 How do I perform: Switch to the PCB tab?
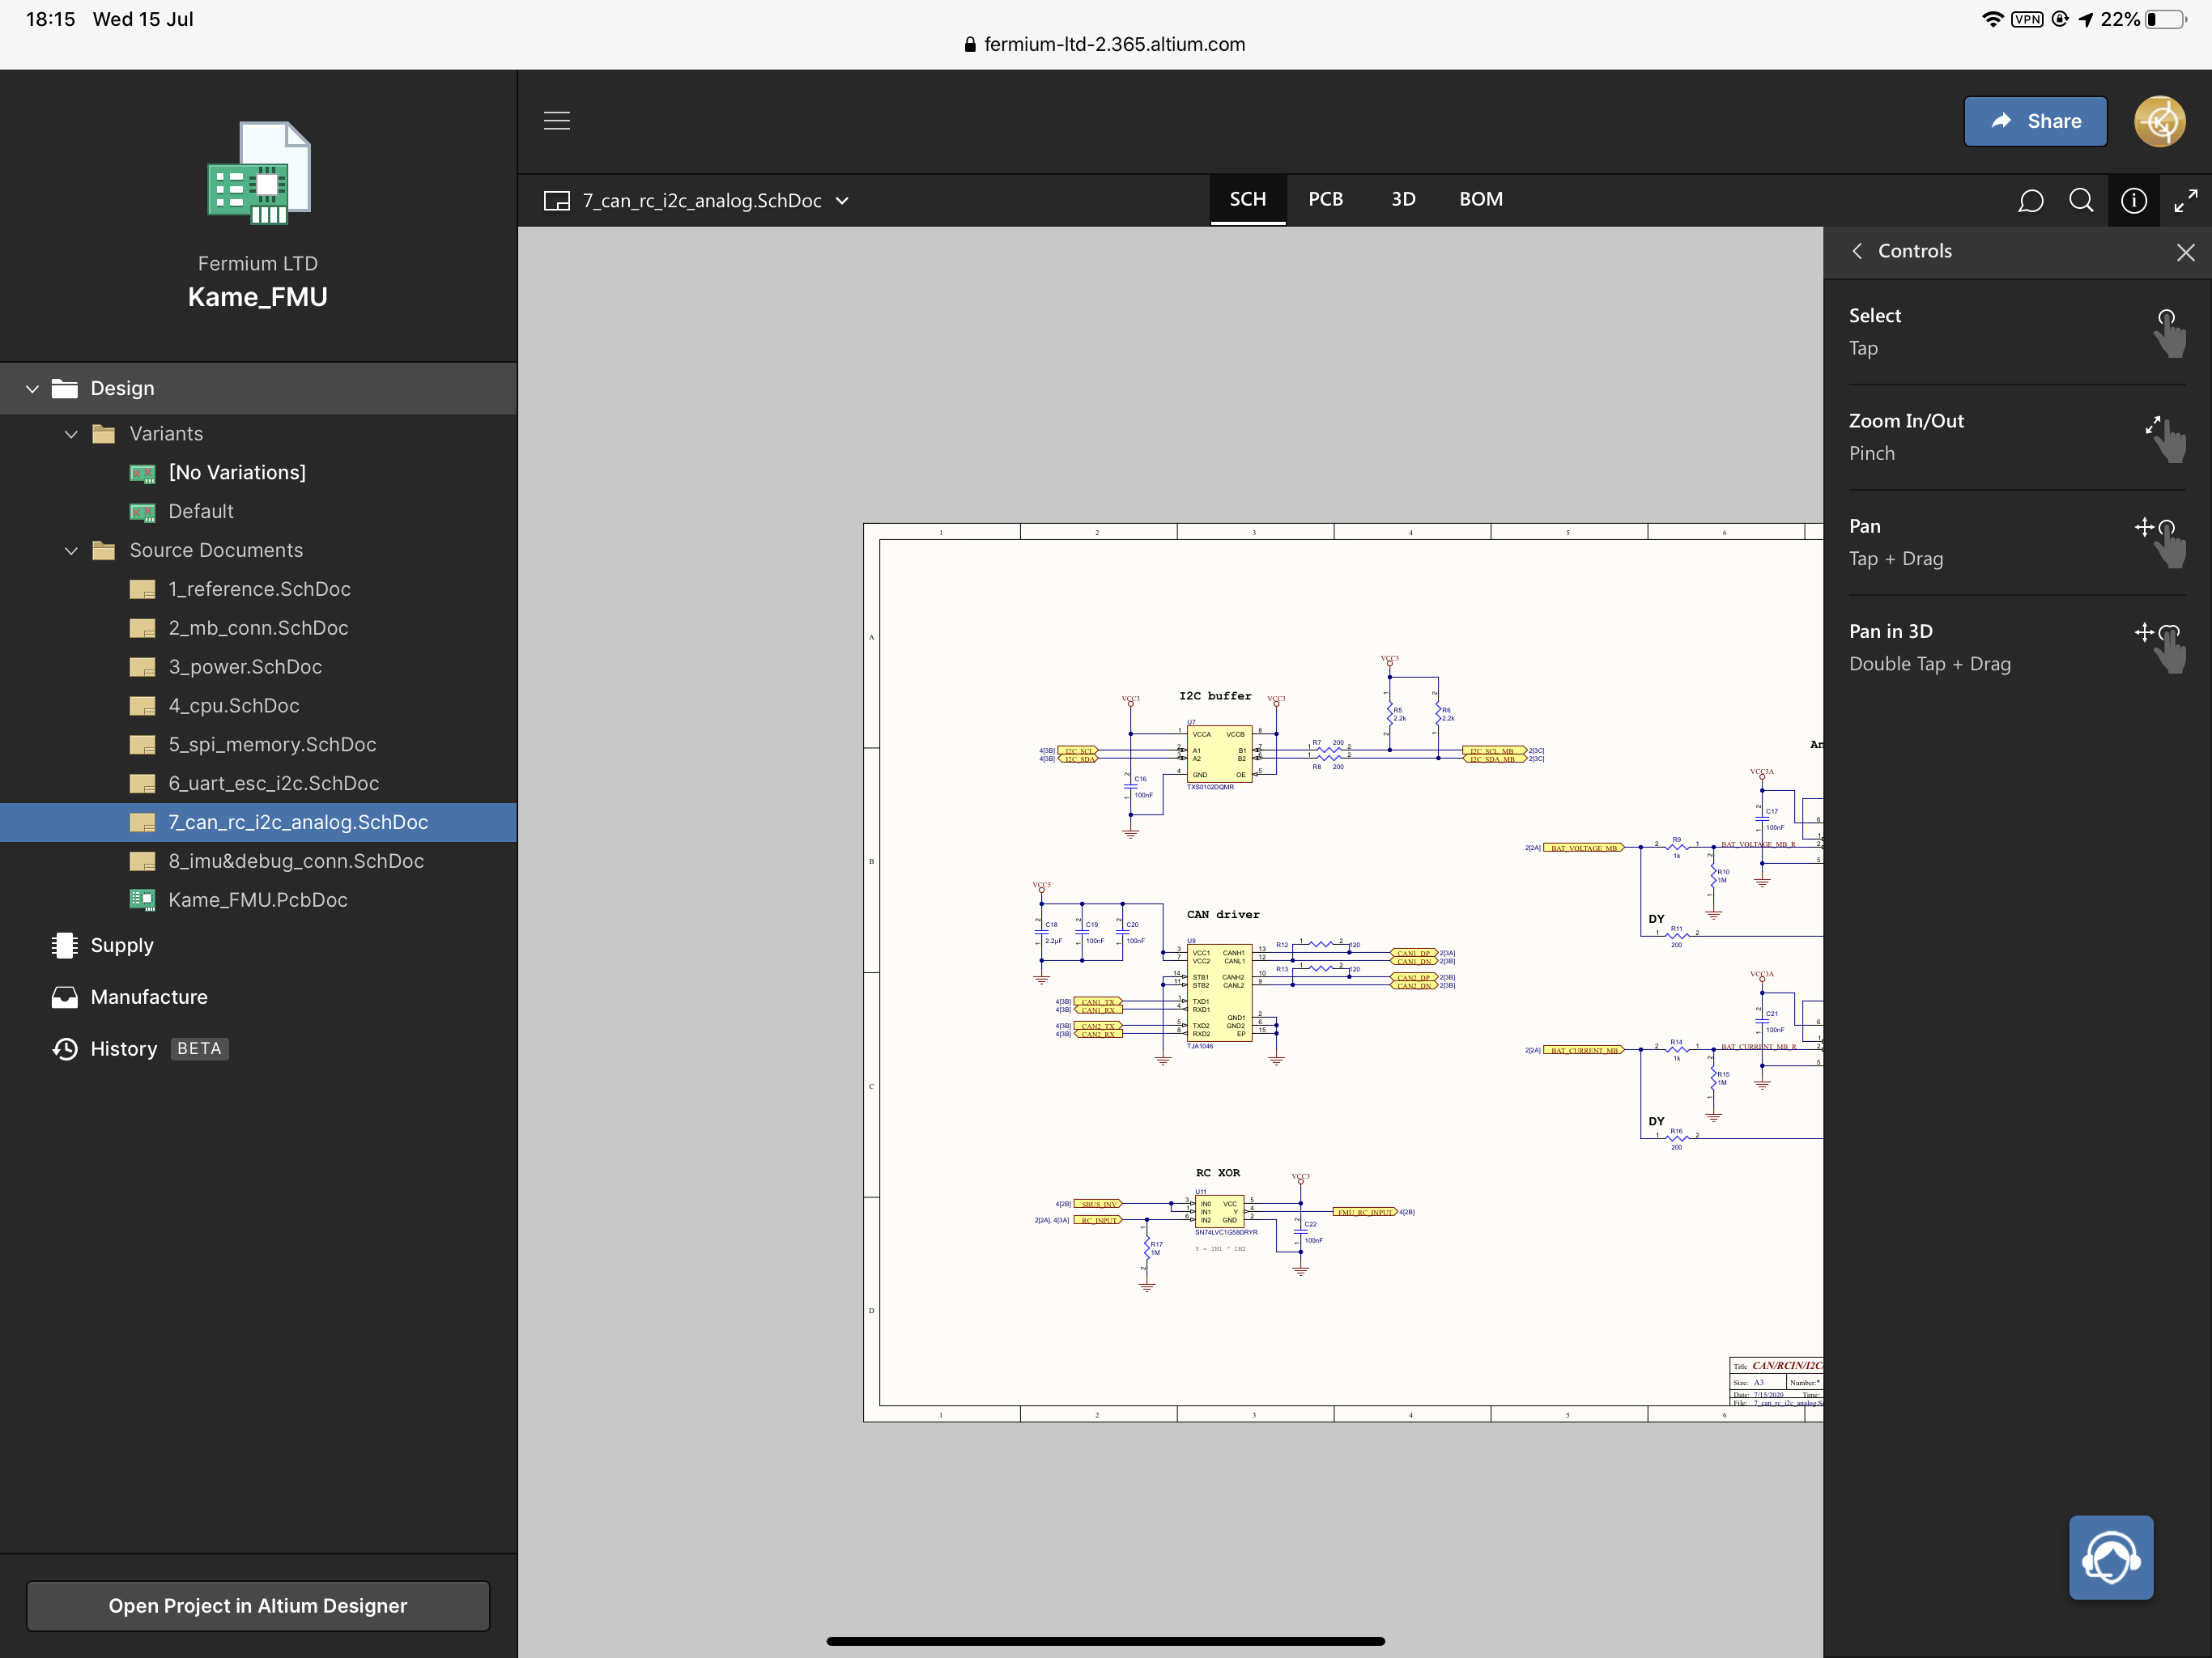[x=1326, y=199]
